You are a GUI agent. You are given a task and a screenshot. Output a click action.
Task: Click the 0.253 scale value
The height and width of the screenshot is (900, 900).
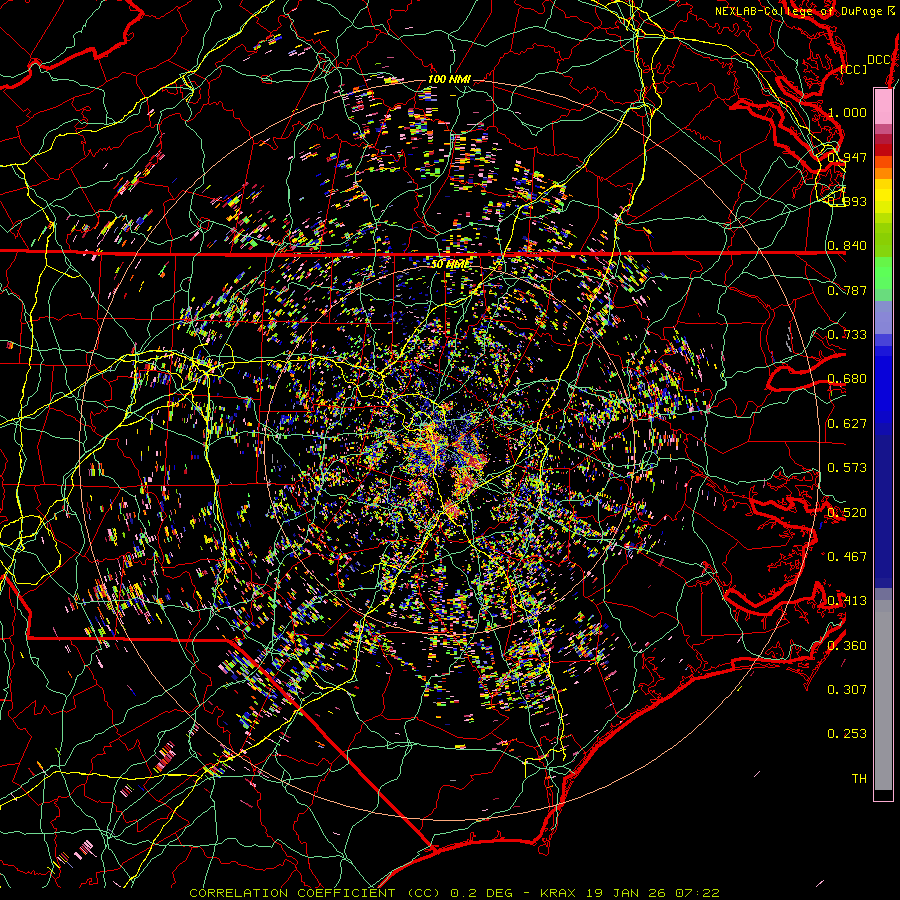[847, 734]
